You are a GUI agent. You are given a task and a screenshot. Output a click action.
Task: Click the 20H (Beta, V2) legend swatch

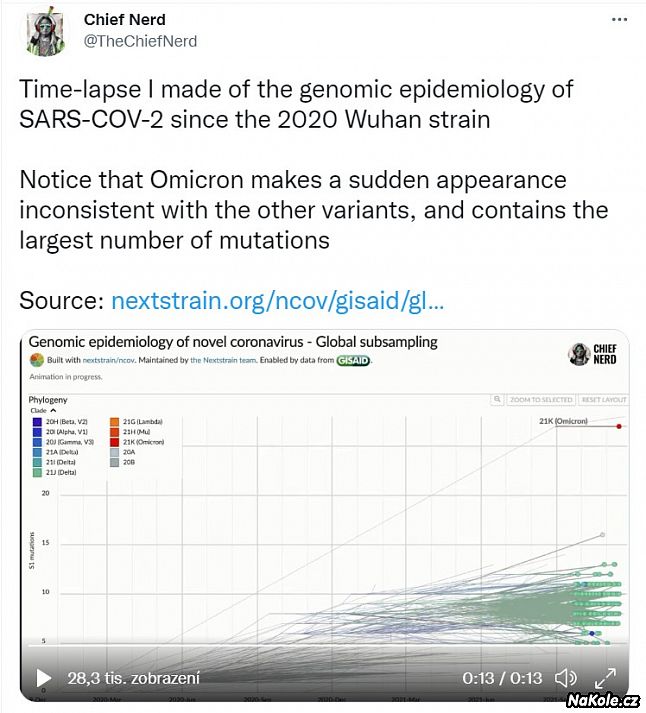37,421
